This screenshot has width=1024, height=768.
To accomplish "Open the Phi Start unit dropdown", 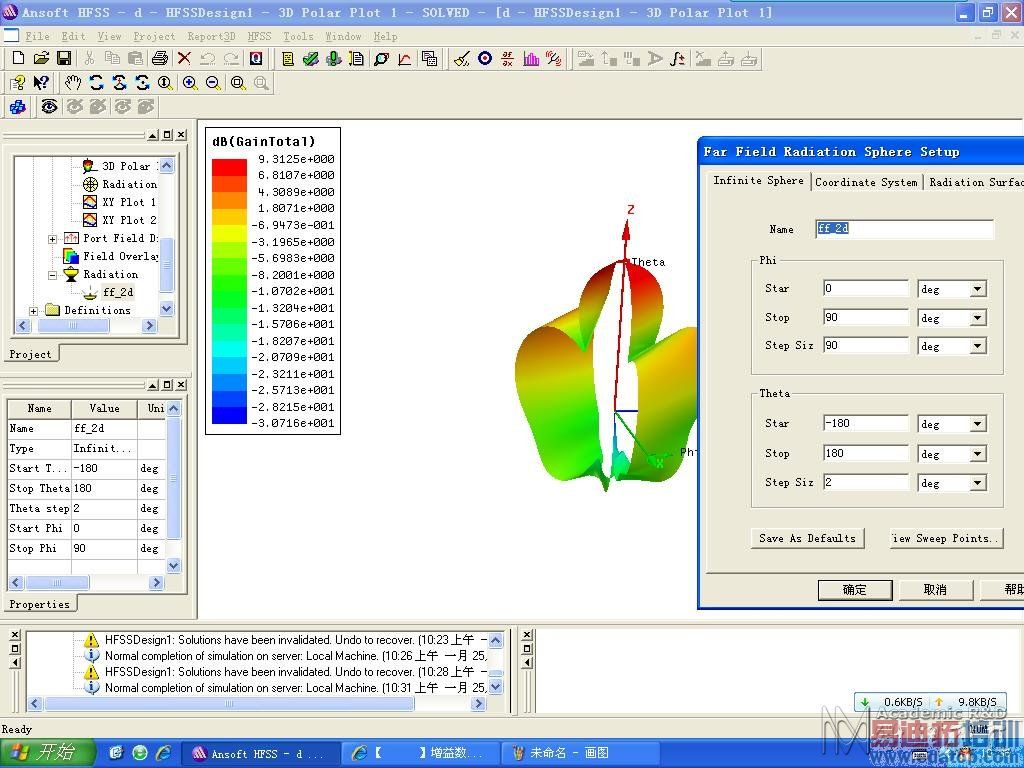I will [976, 289].
